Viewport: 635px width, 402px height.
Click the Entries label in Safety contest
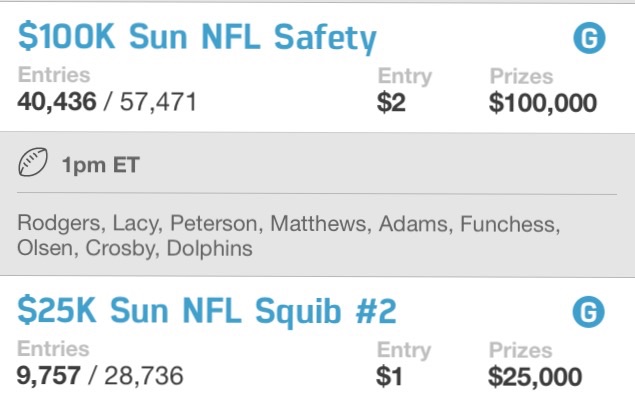coord(54,74)
